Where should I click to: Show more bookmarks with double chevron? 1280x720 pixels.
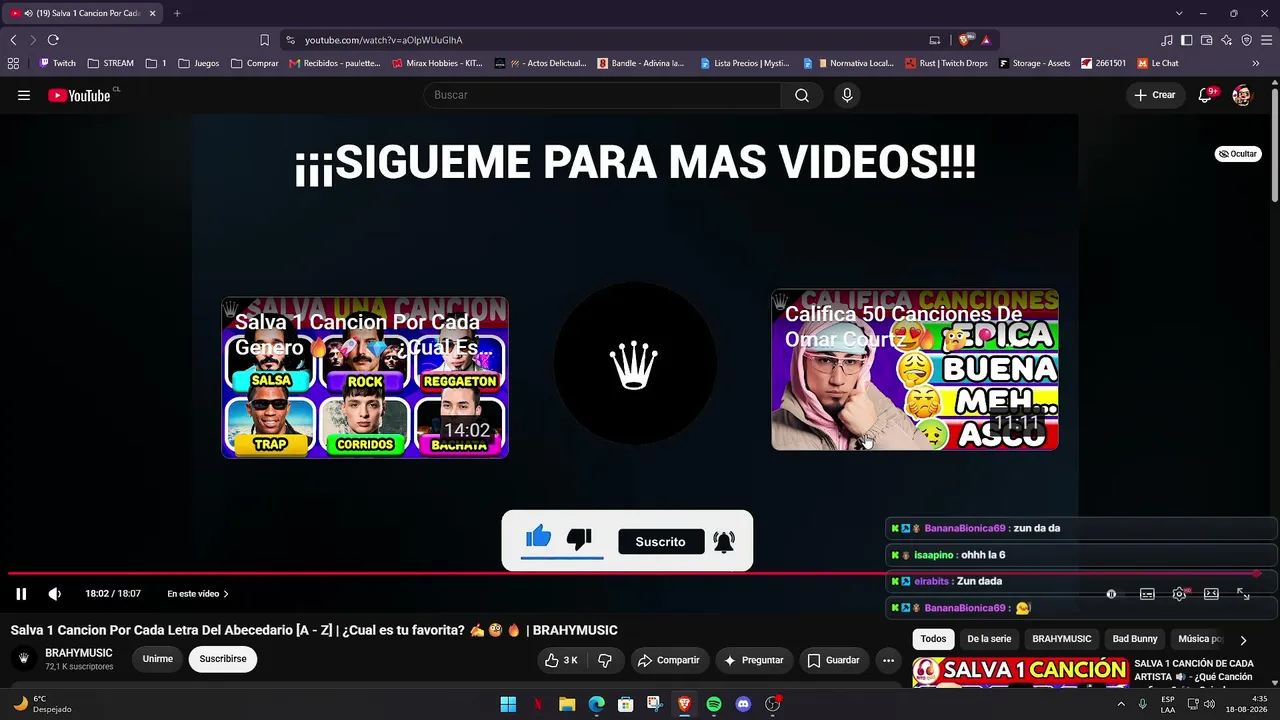pyautogui.click(x=1256, y=63)
